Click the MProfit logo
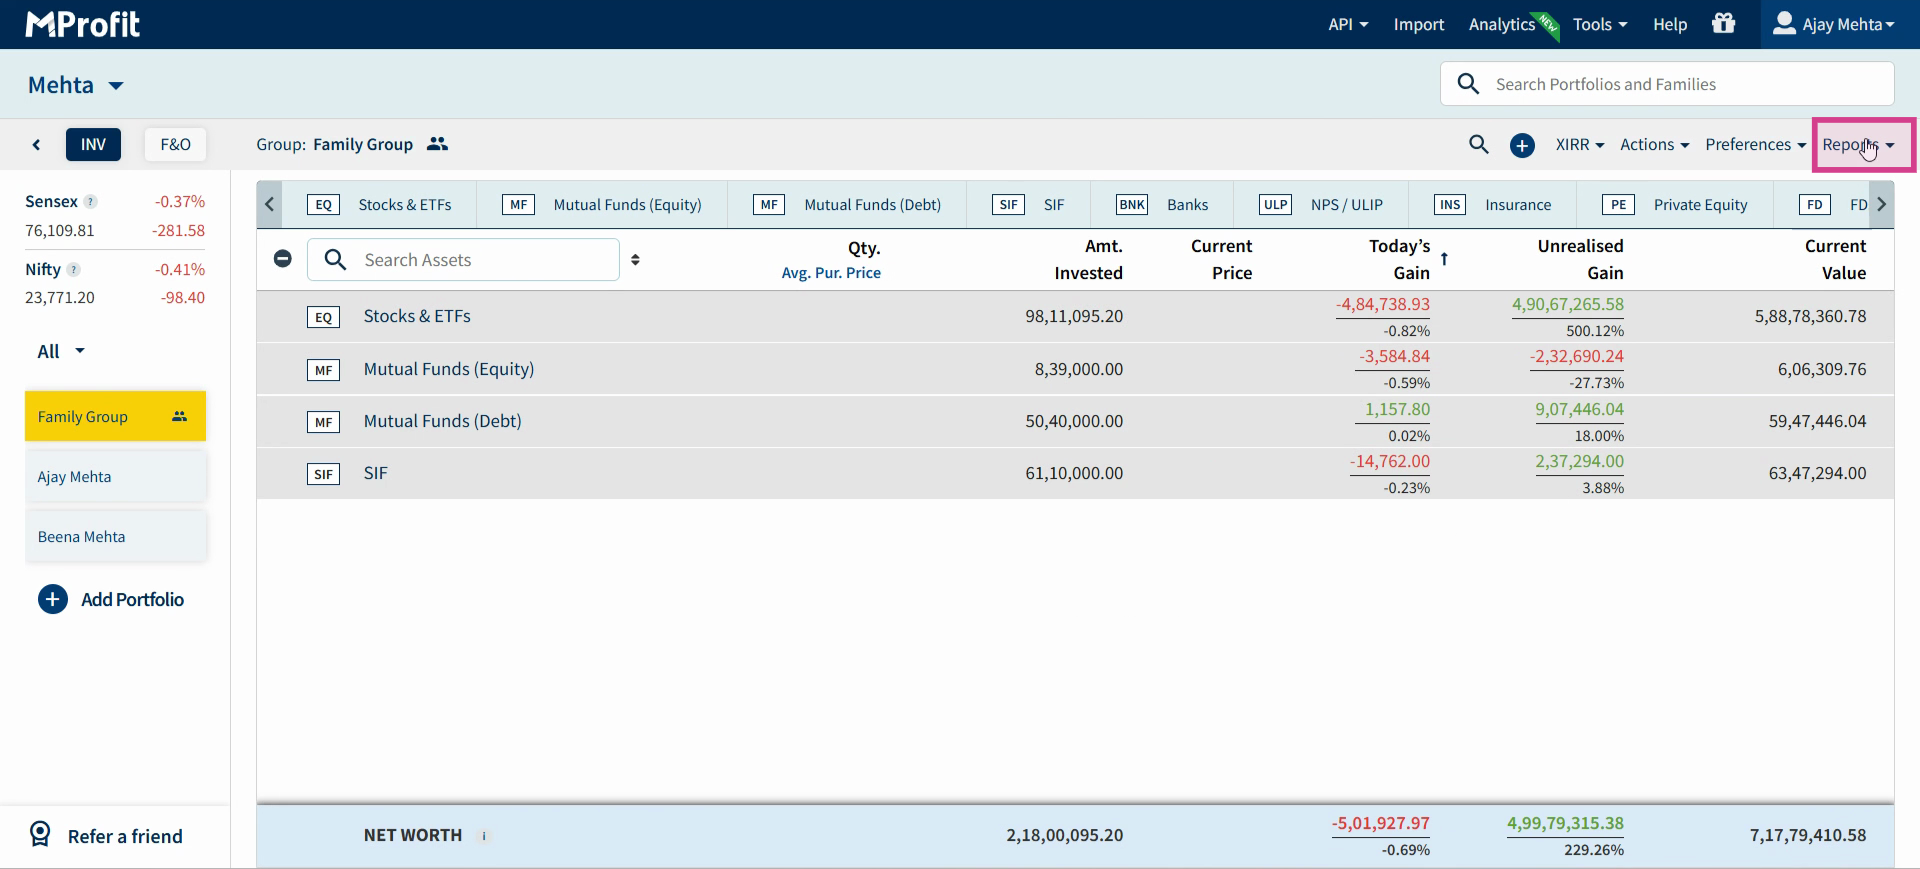 83,24
